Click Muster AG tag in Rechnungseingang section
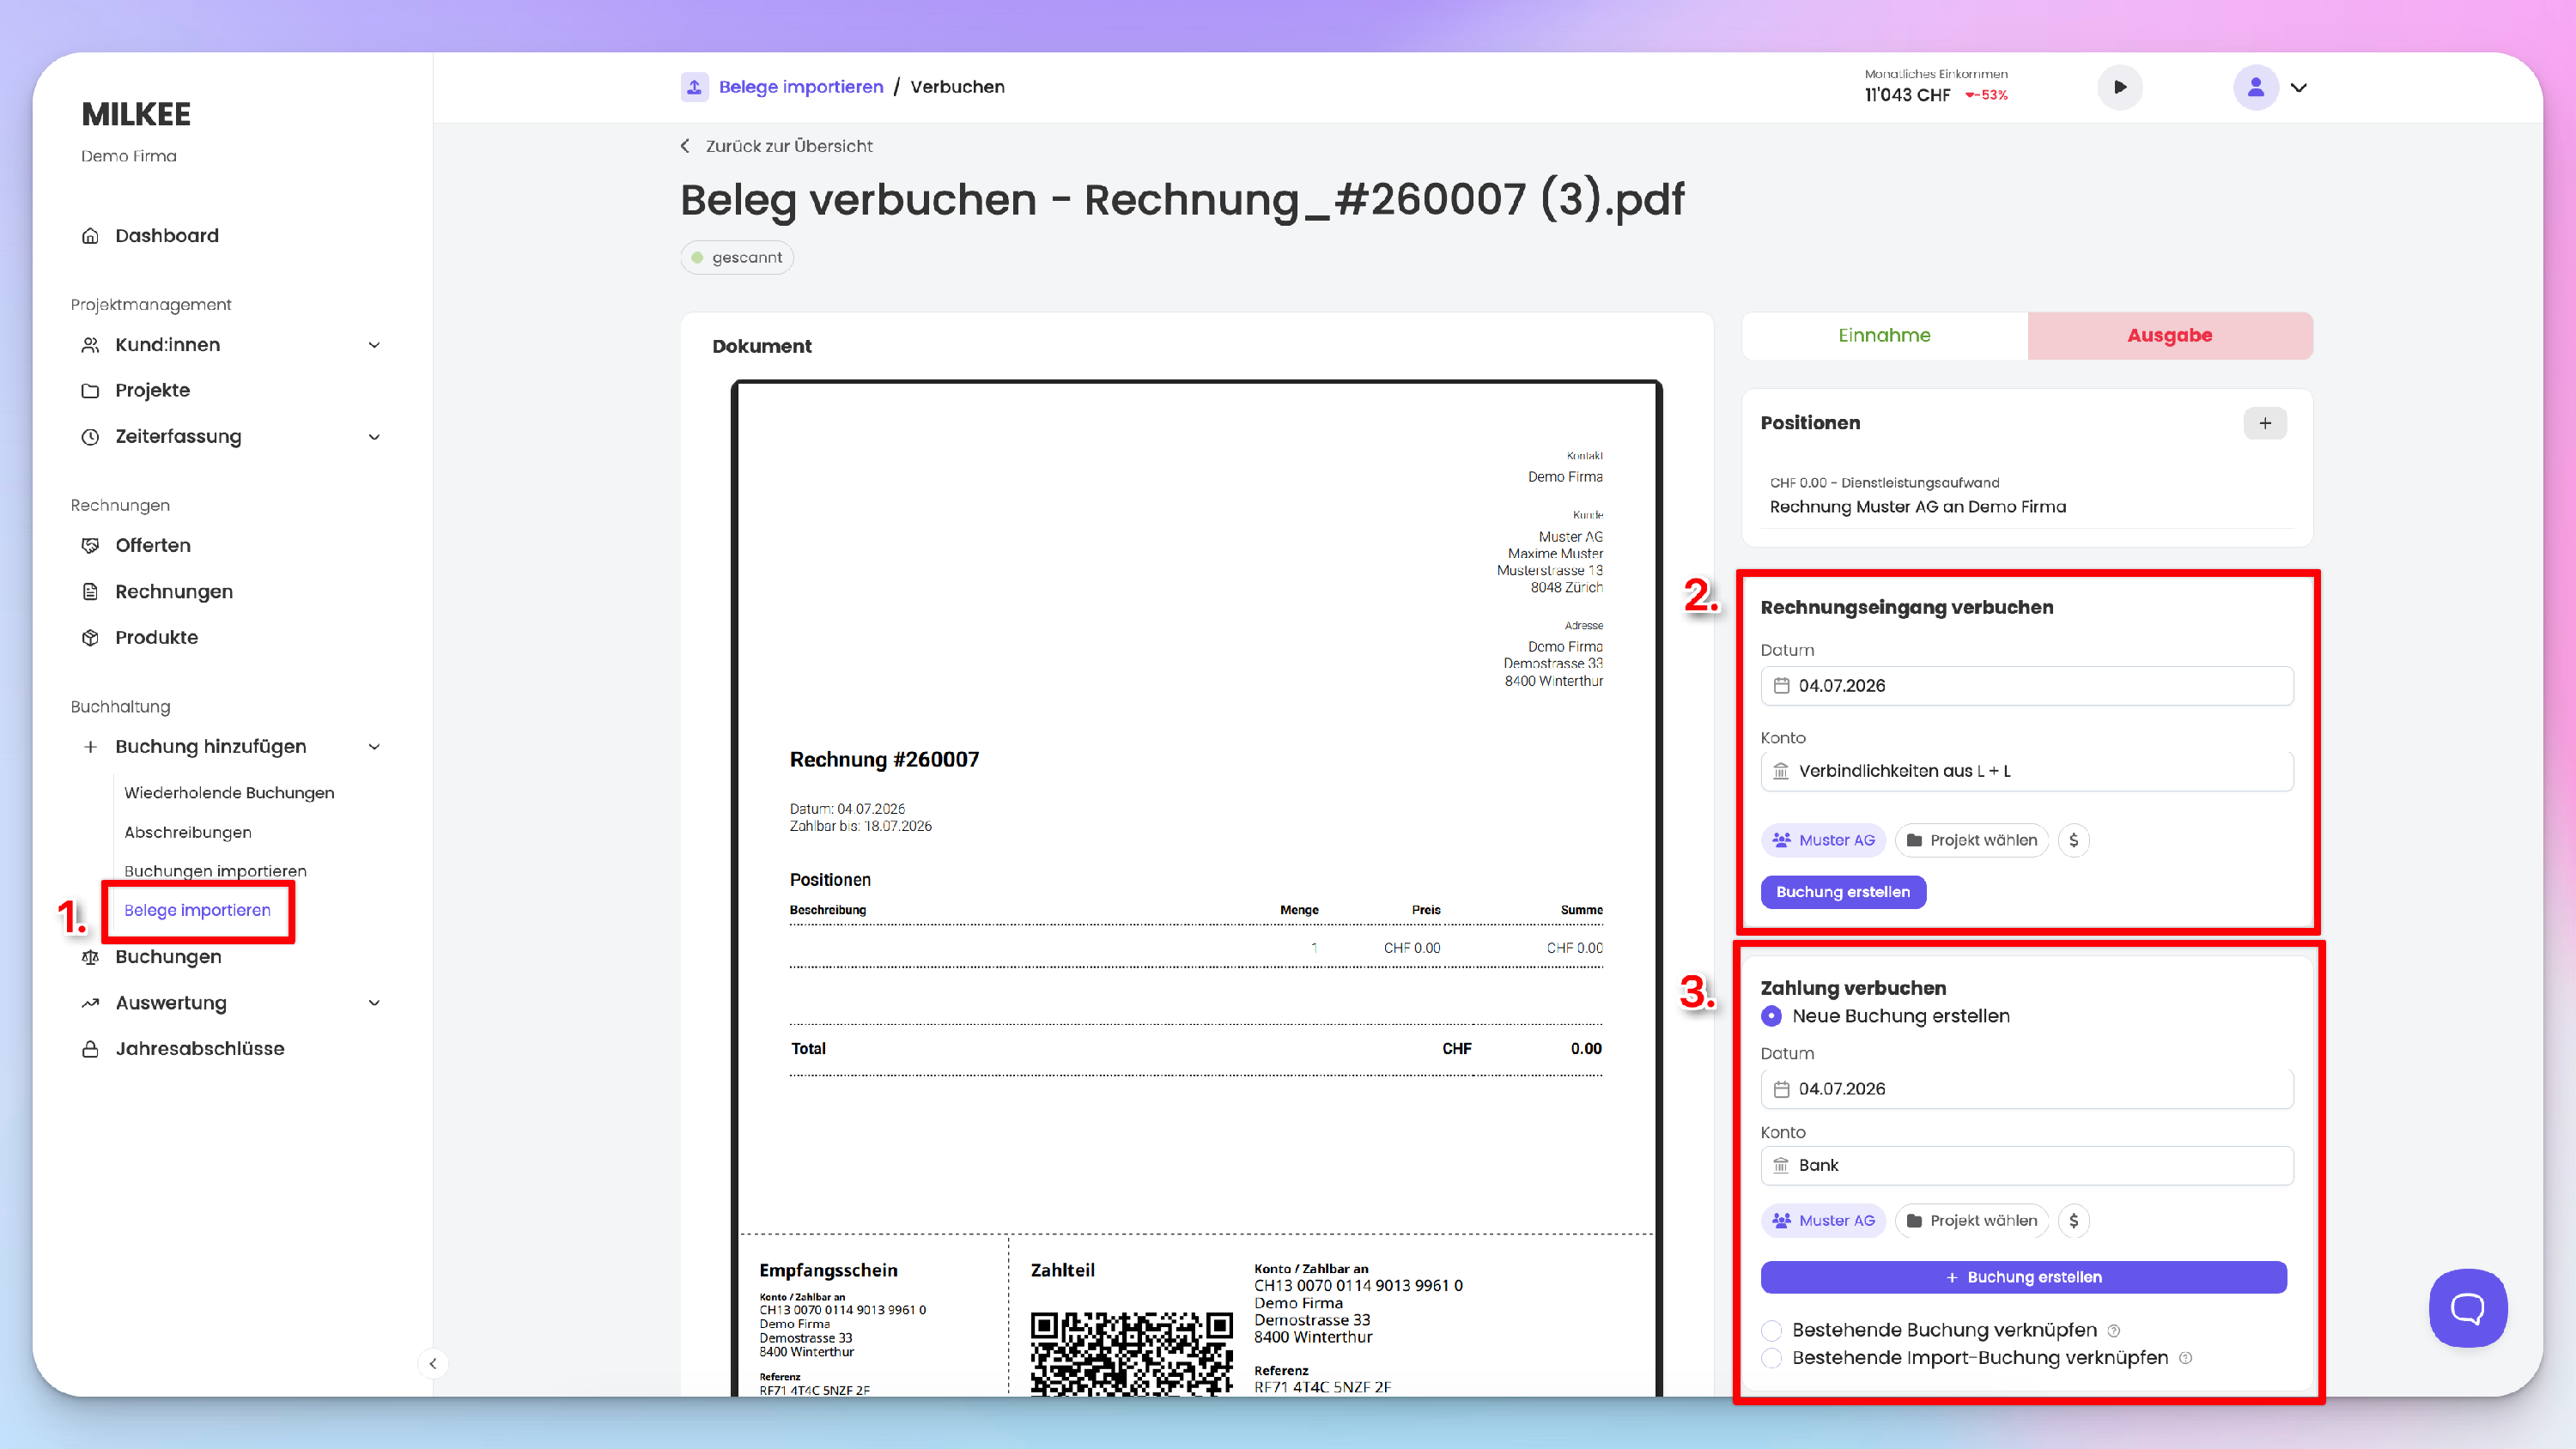The width and height of the screenshot is (2576, 1449). point(1823,840)
